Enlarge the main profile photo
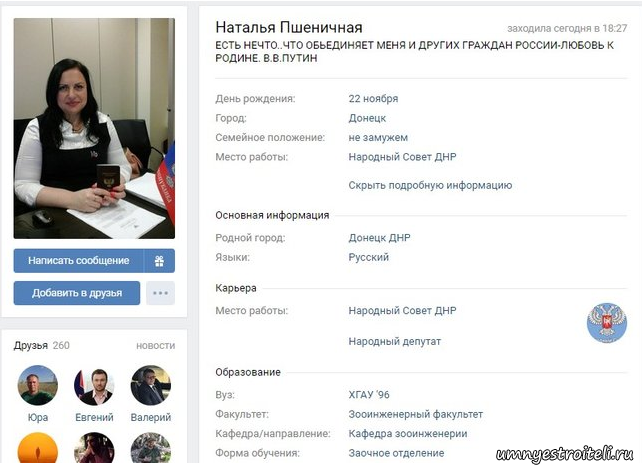 coord(94,128)
